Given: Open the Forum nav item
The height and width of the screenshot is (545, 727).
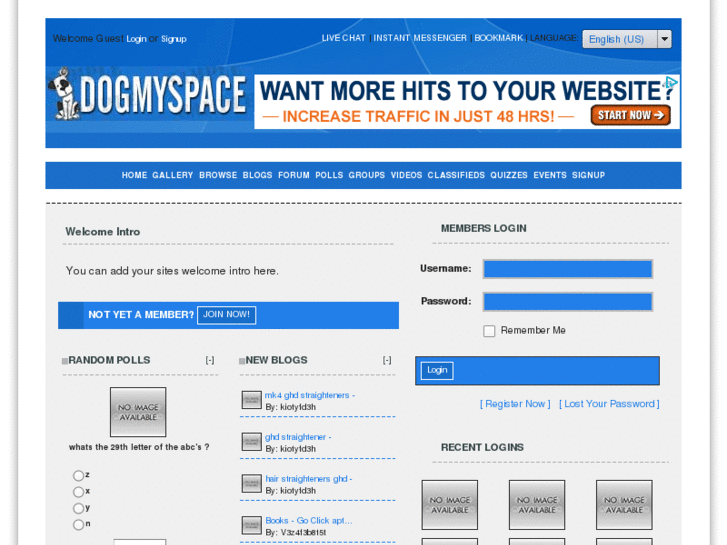Looking at the screenshot, I should [293, 175].
